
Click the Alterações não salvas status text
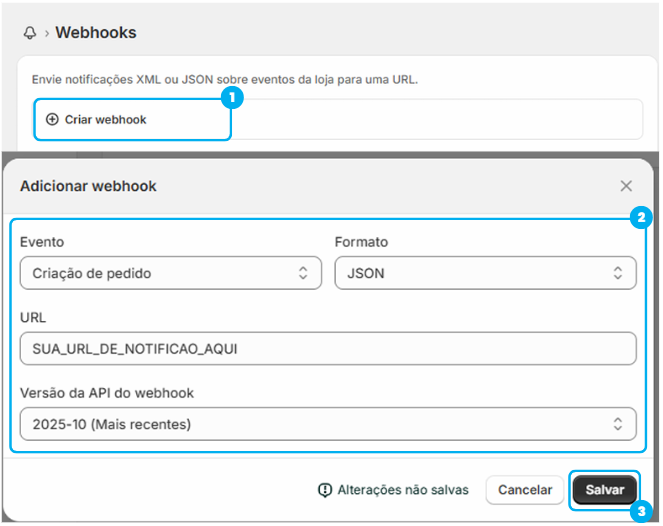click(402, 490)
